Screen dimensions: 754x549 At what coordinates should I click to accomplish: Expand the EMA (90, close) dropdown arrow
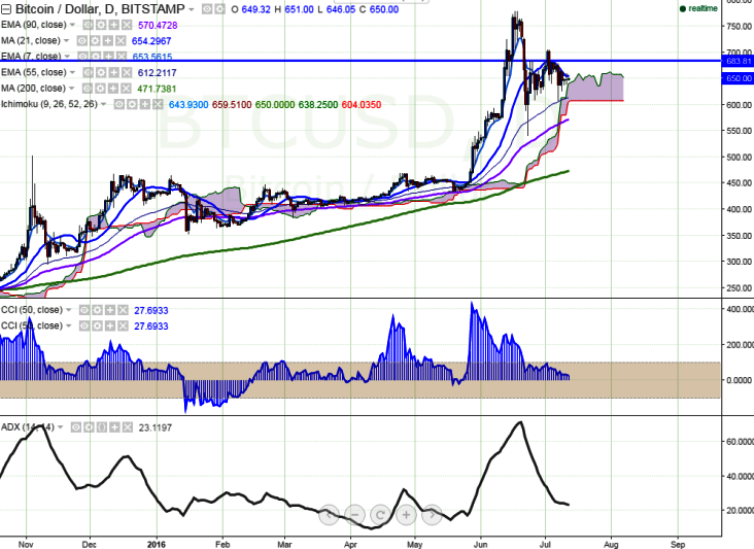click(72, 26)
